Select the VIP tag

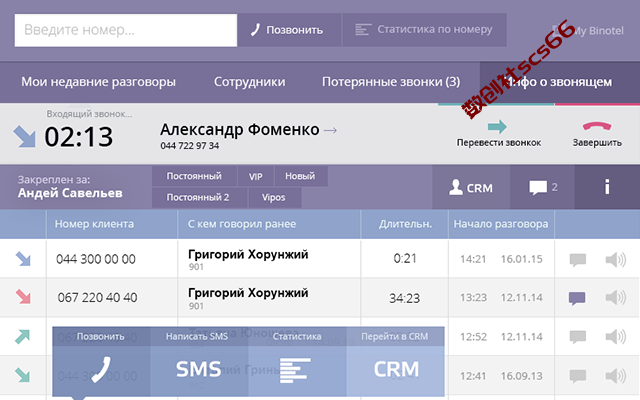[256, 176]
